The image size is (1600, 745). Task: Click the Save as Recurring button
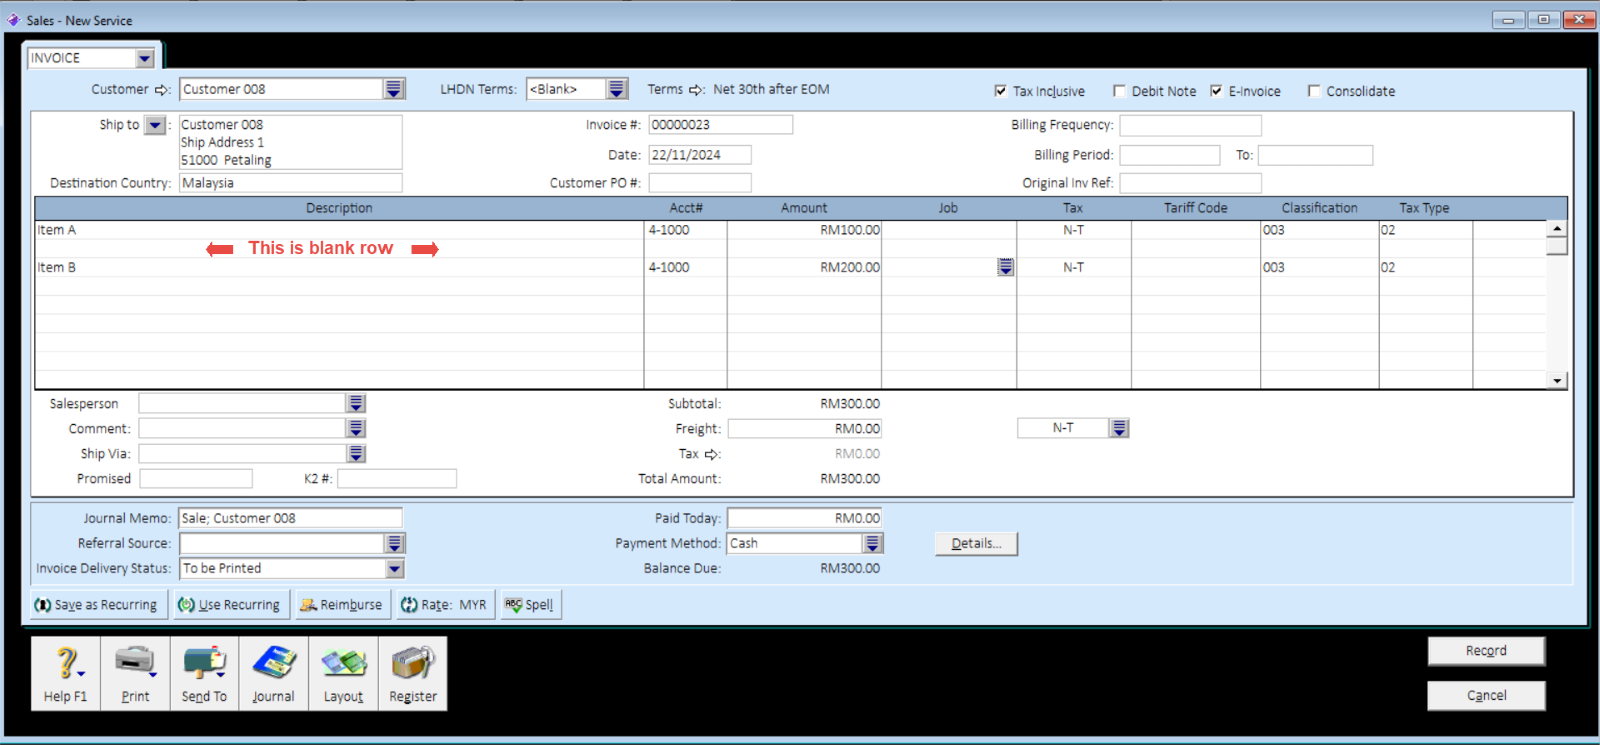96,605
